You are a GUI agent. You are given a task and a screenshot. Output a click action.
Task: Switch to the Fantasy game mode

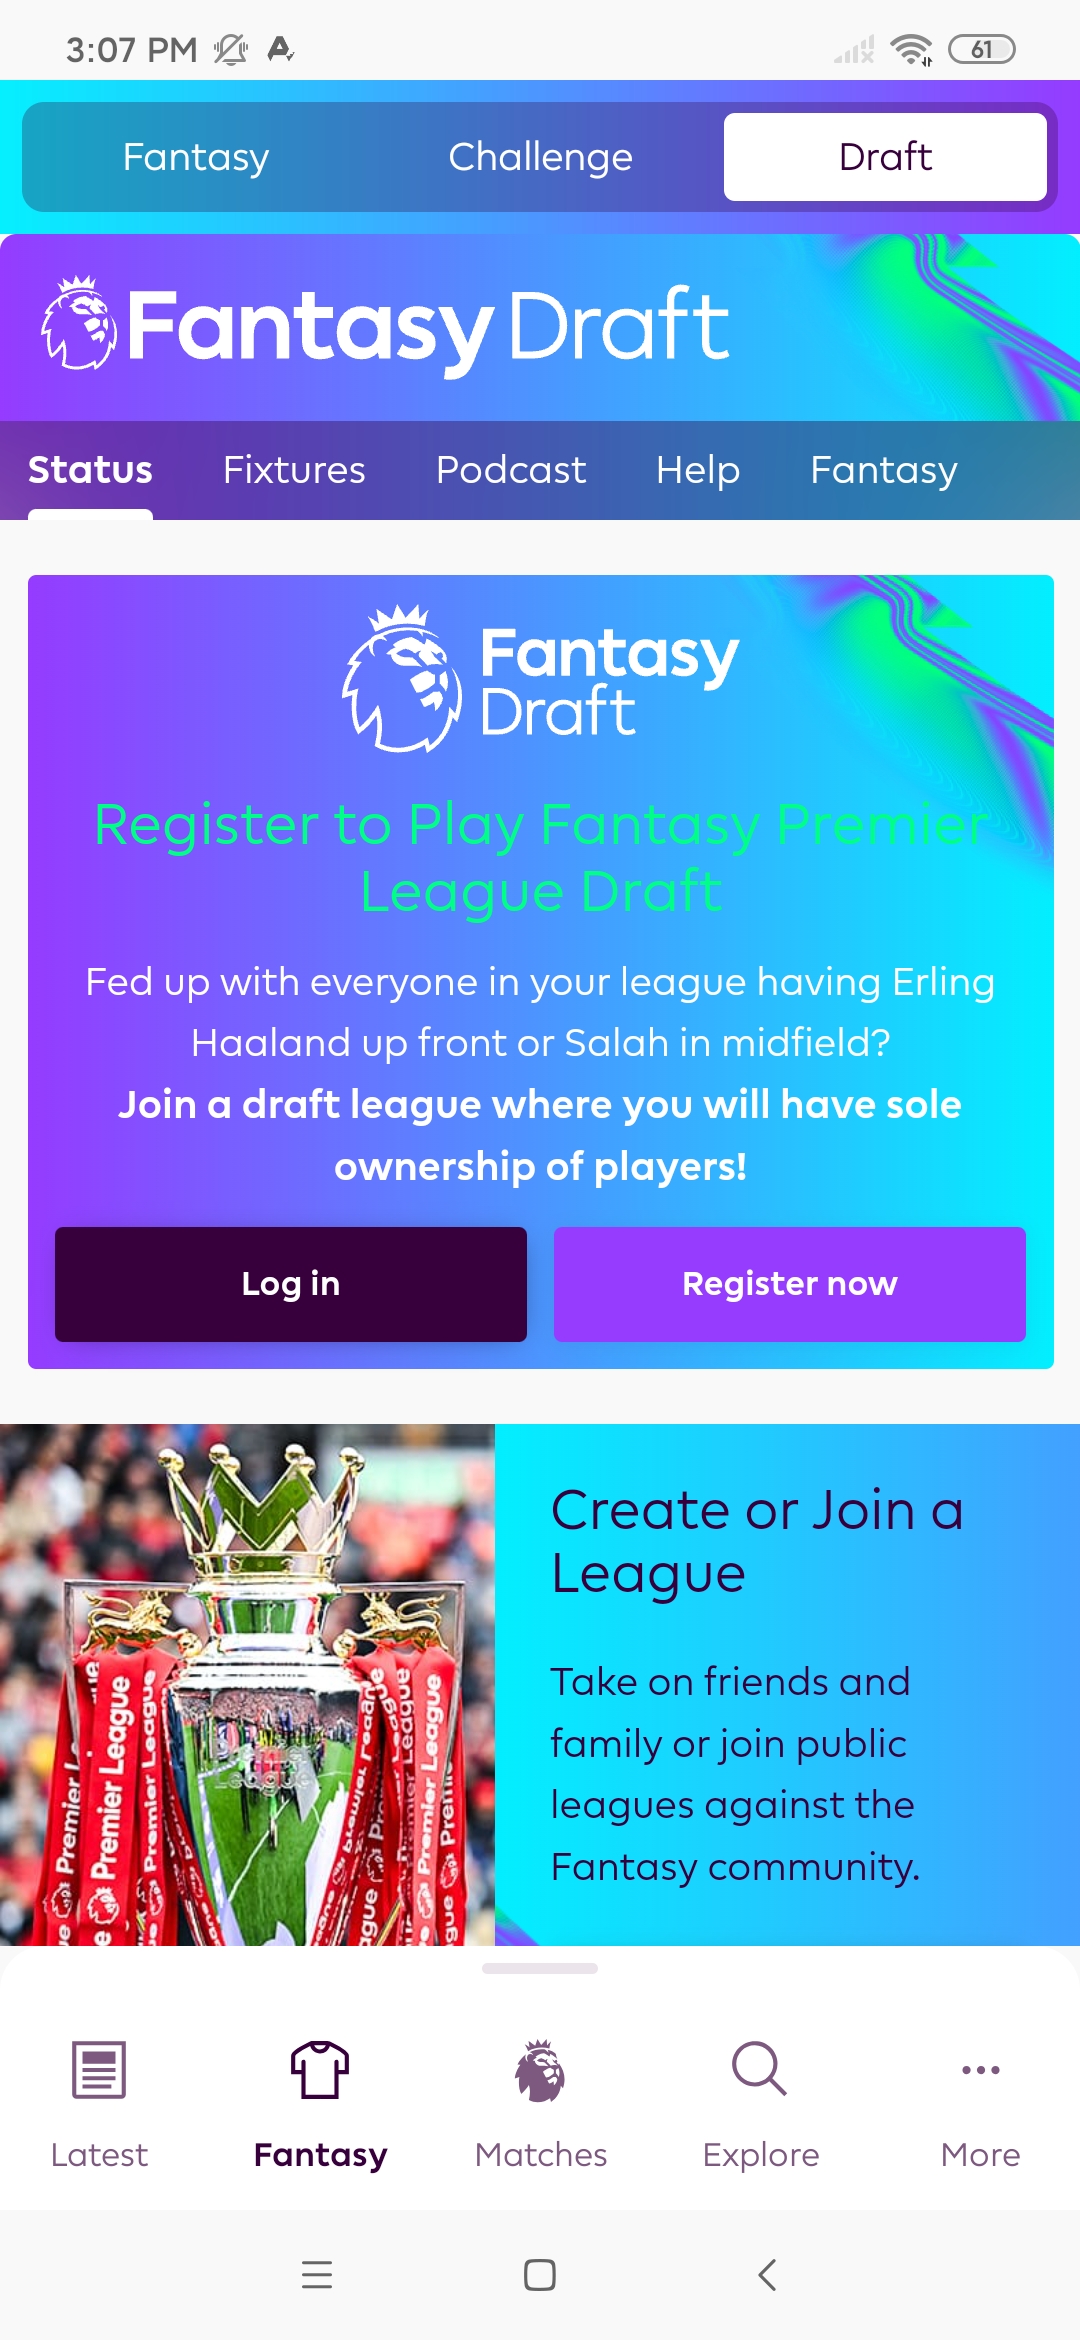(x=196, y=157)
